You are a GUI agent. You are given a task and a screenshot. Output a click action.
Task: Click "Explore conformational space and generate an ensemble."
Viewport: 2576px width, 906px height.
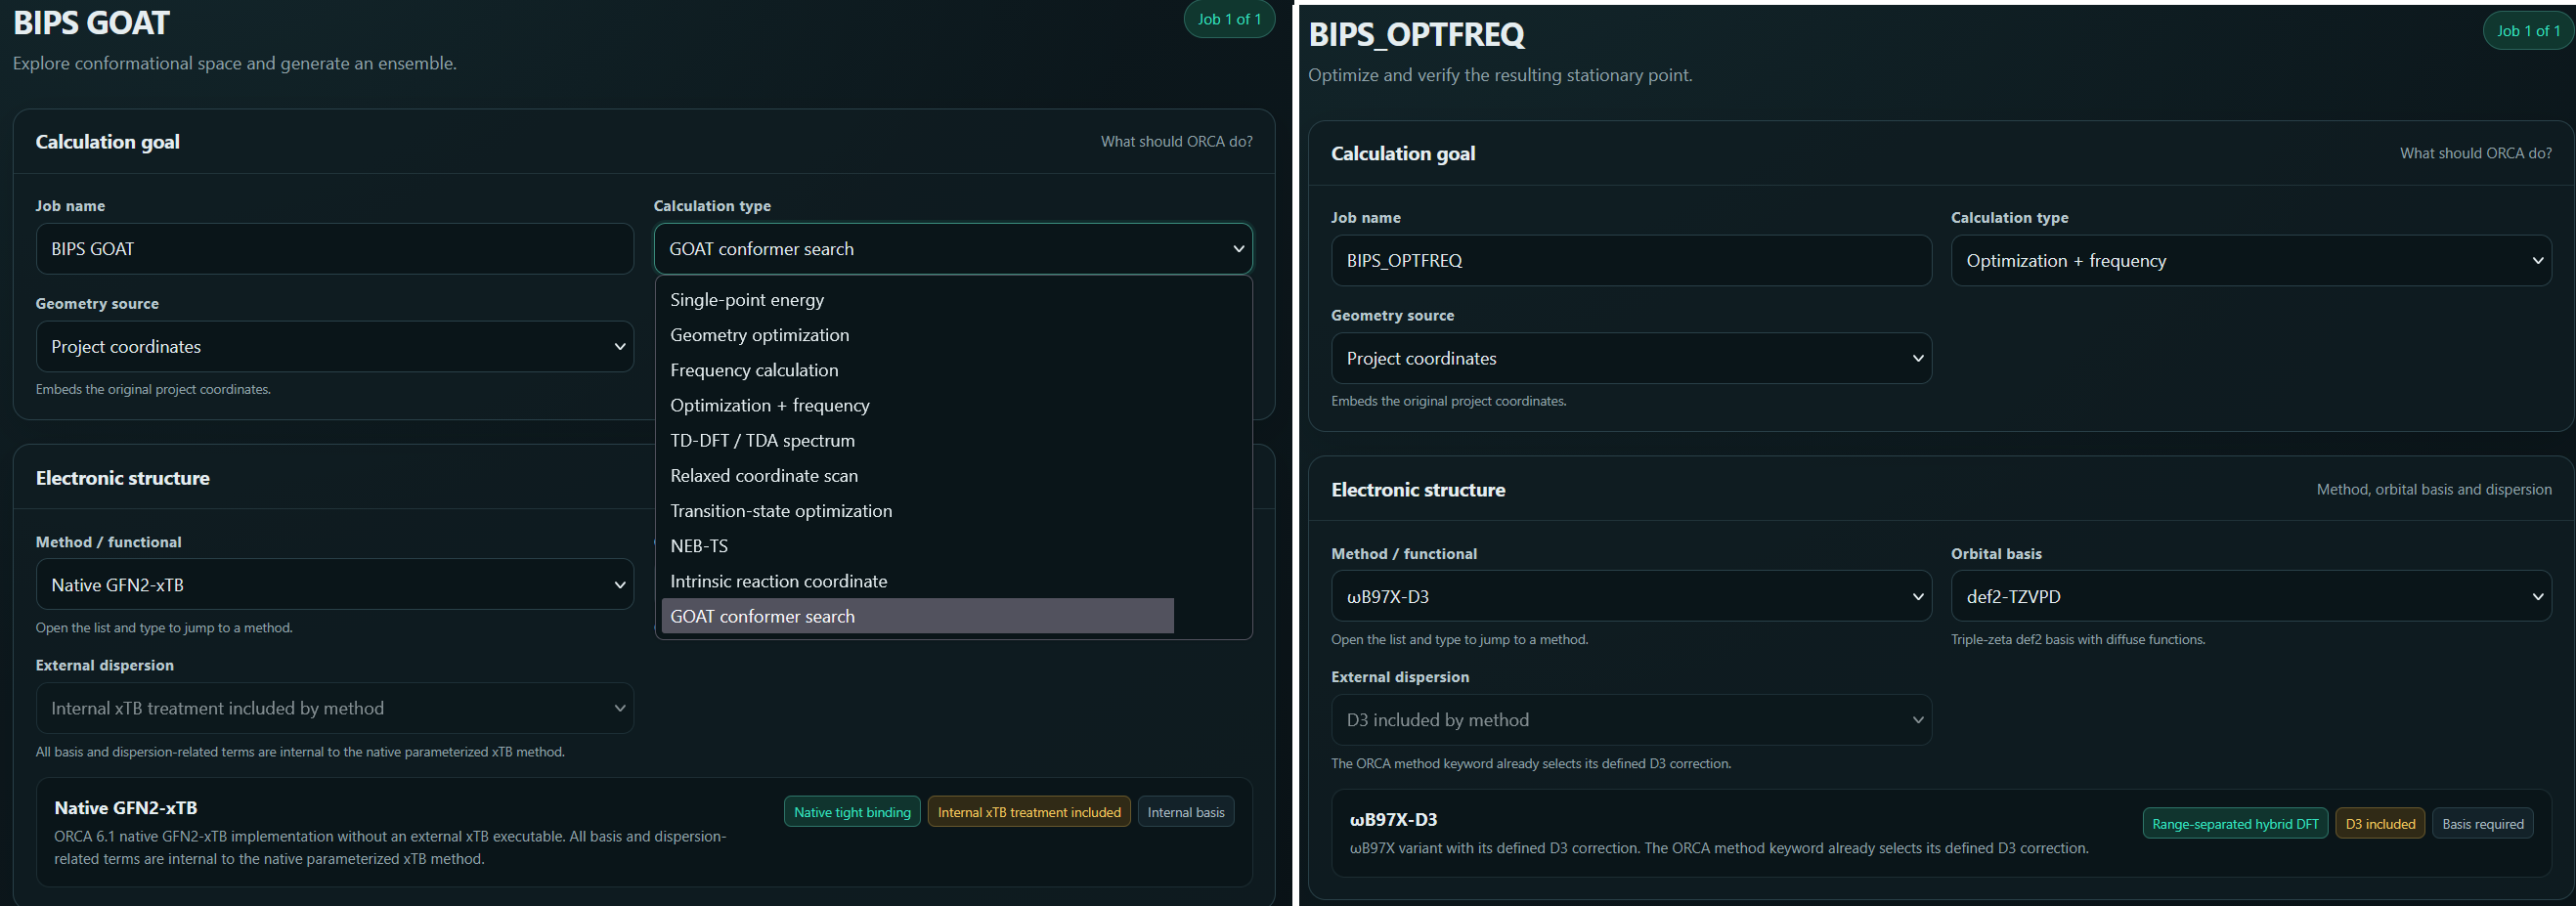point(234,63)
